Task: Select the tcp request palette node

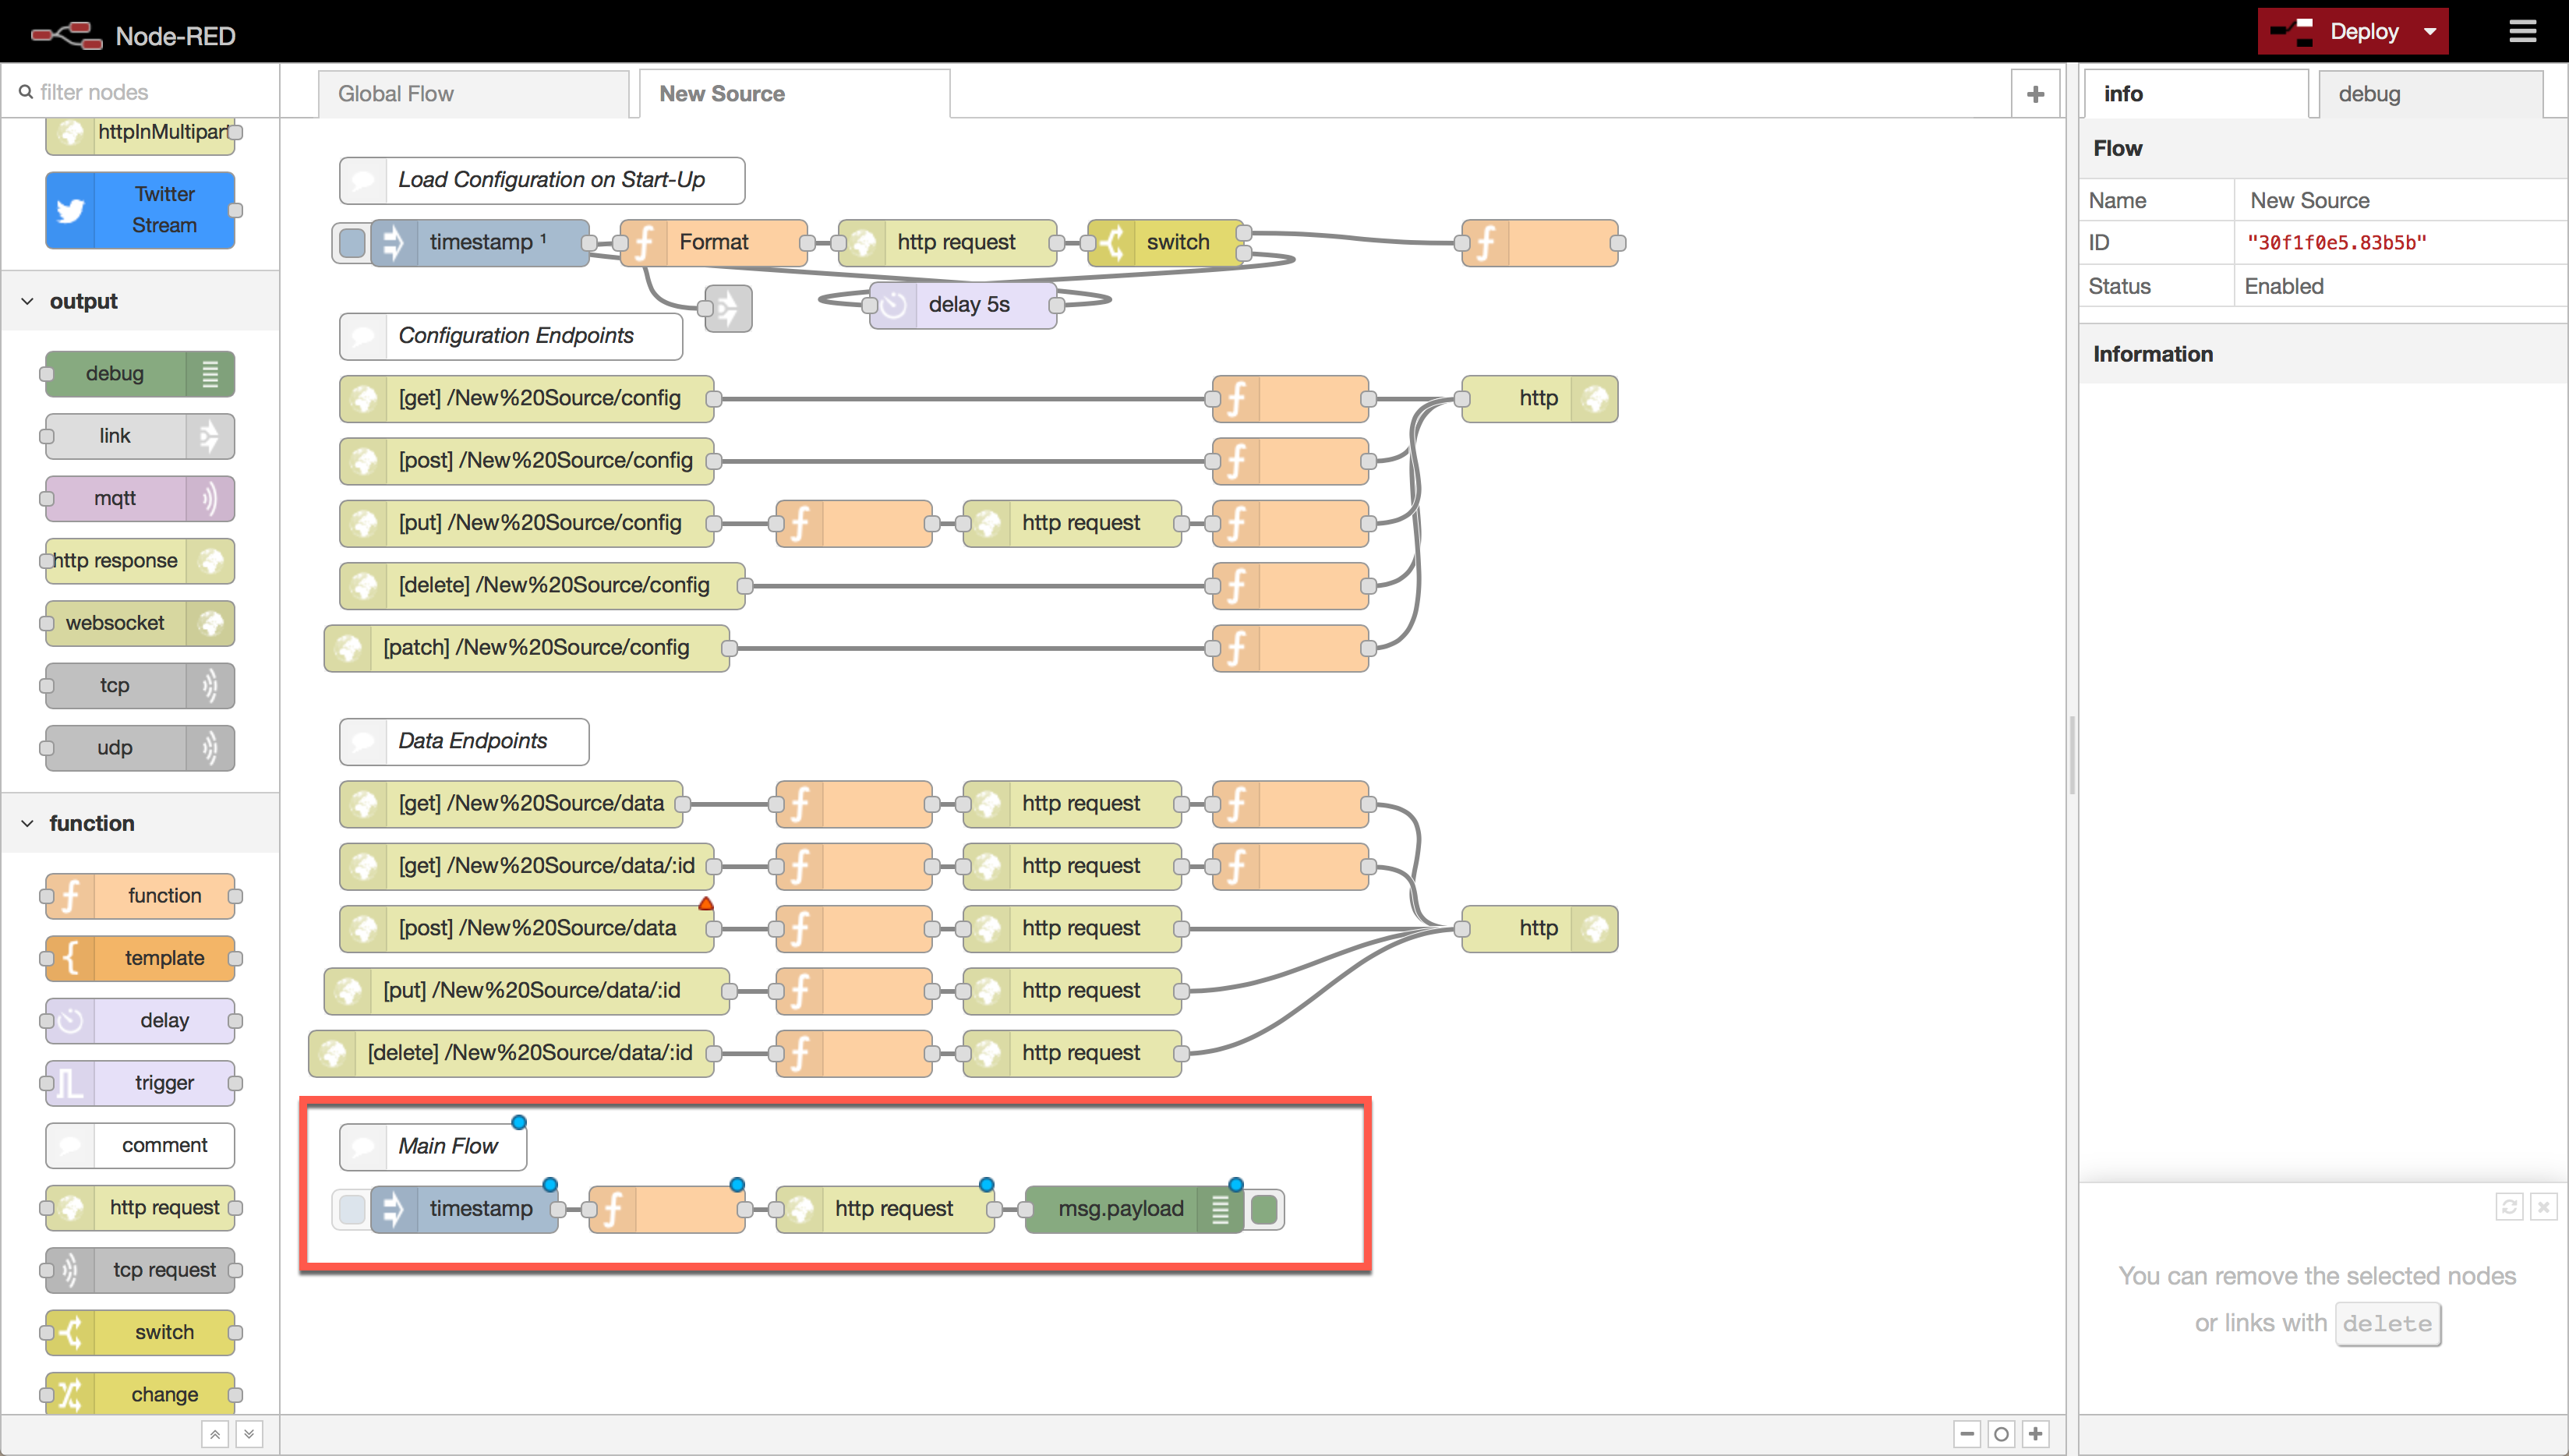Action: [x=140, y=1270]
